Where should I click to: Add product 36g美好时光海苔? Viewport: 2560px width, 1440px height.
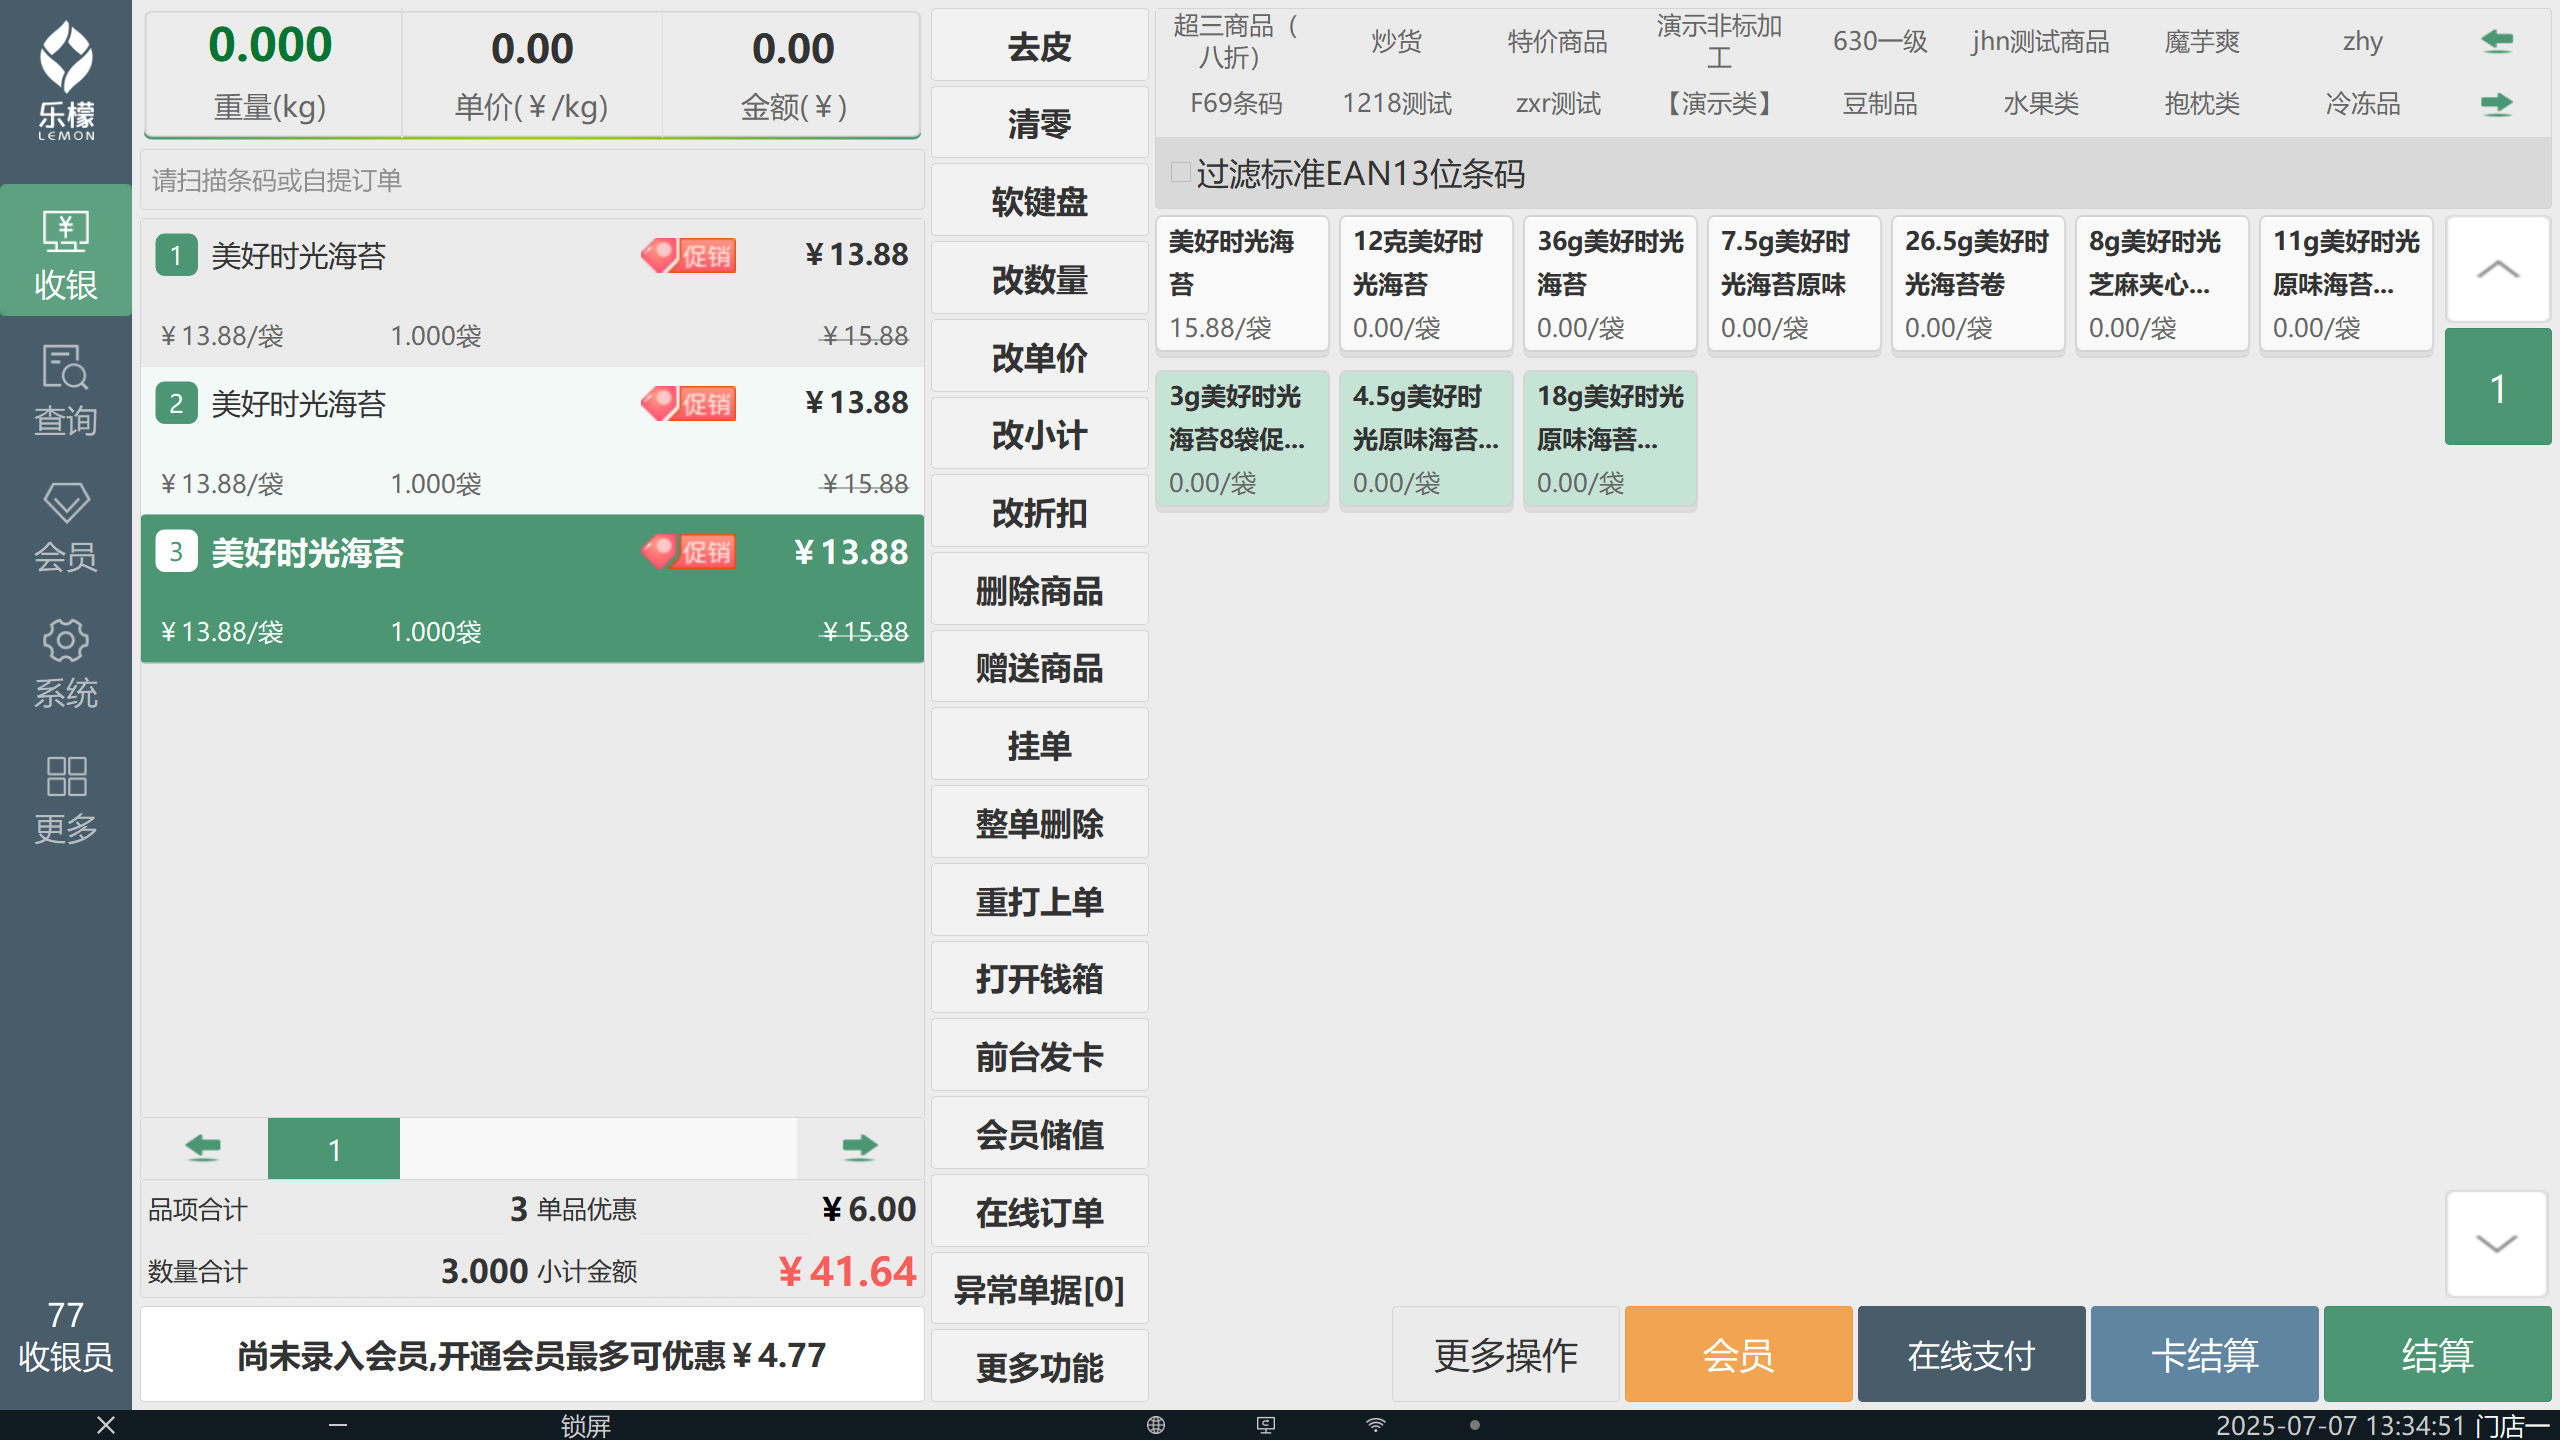(x=1610, y=285)
